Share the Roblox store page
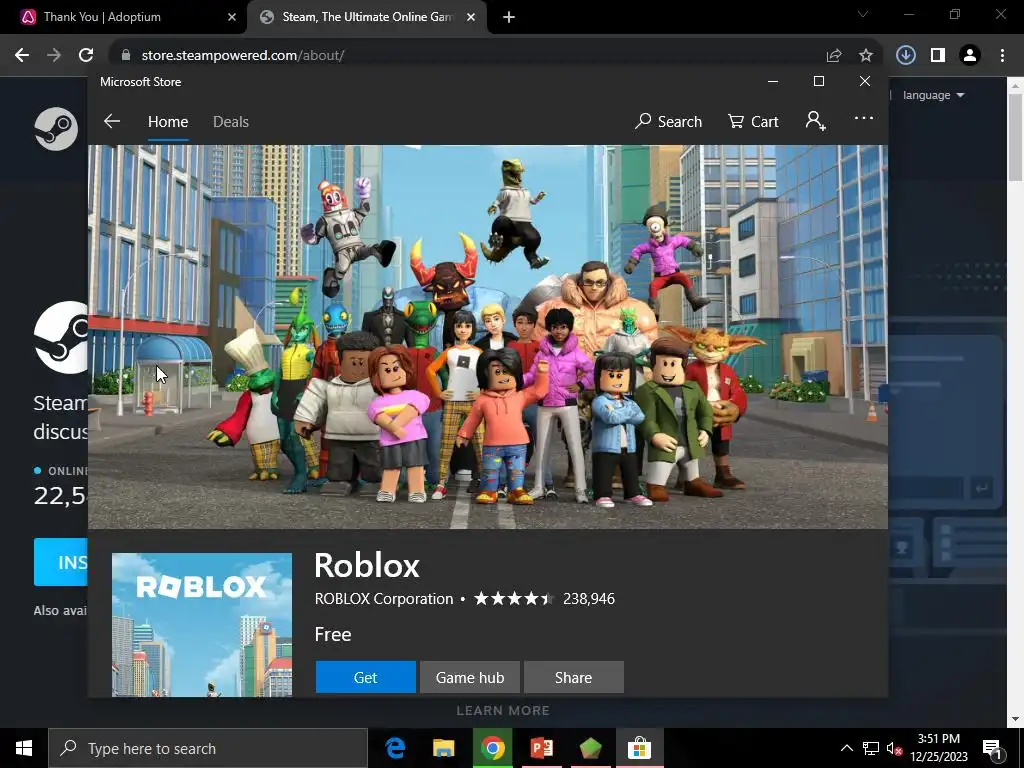1024x768 pixels. tap(573, 677)
